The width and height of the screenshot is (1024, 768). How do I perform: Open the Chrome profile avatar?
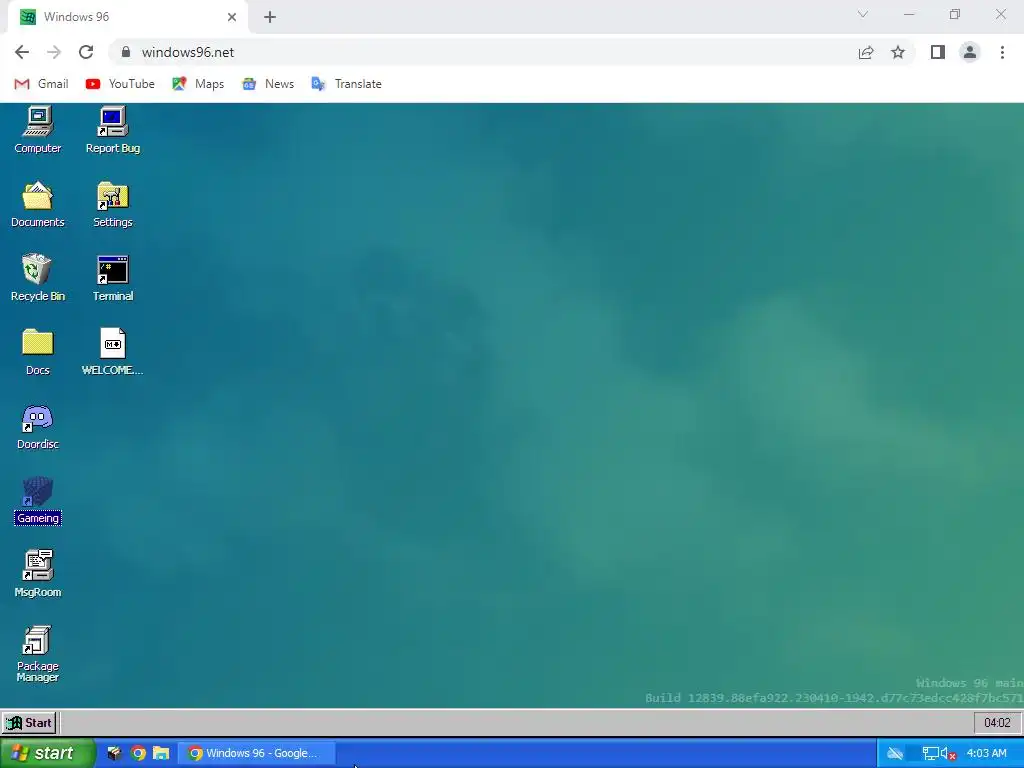[x=970, y=52]
